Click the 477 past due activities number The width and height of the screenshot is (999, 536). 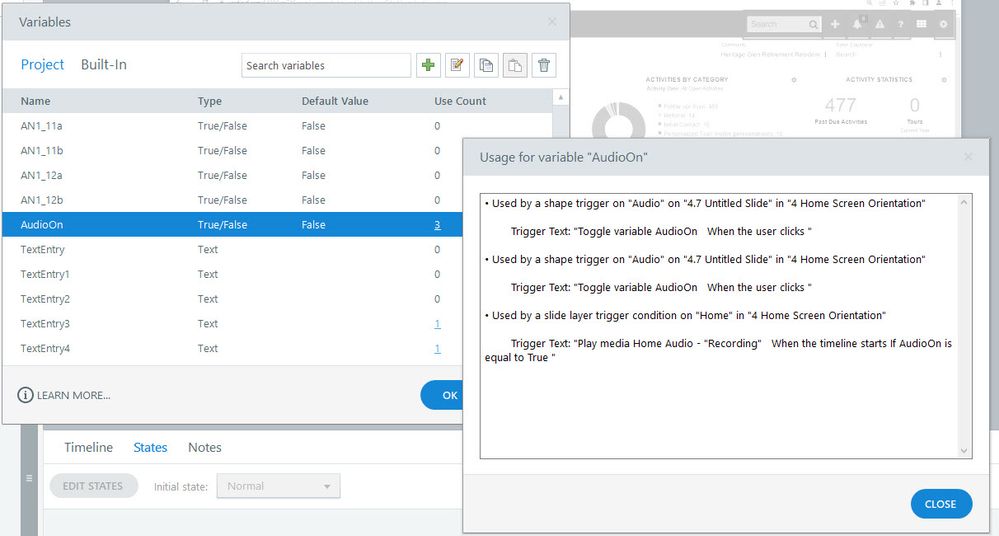[x=840, y=105]
